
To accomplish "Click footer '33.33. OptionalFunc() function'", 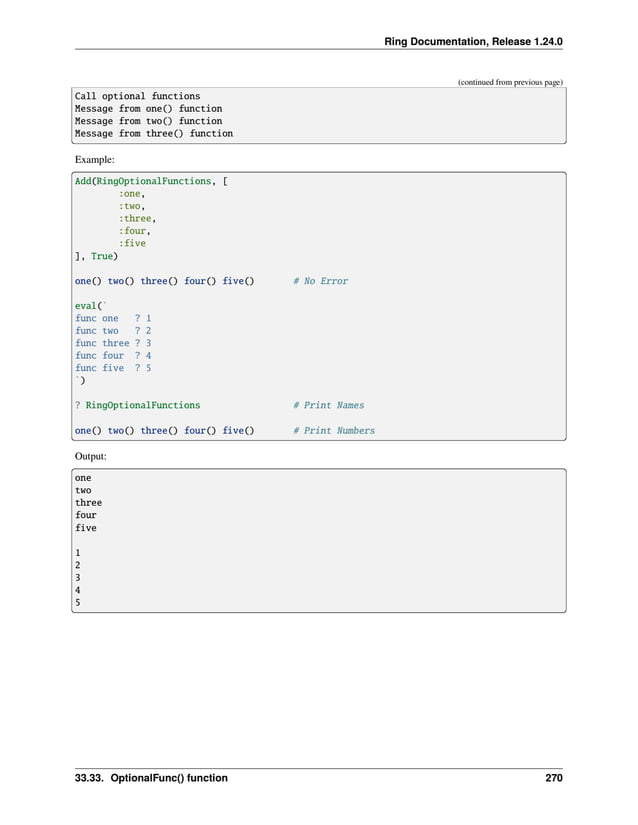I will 151,778.
